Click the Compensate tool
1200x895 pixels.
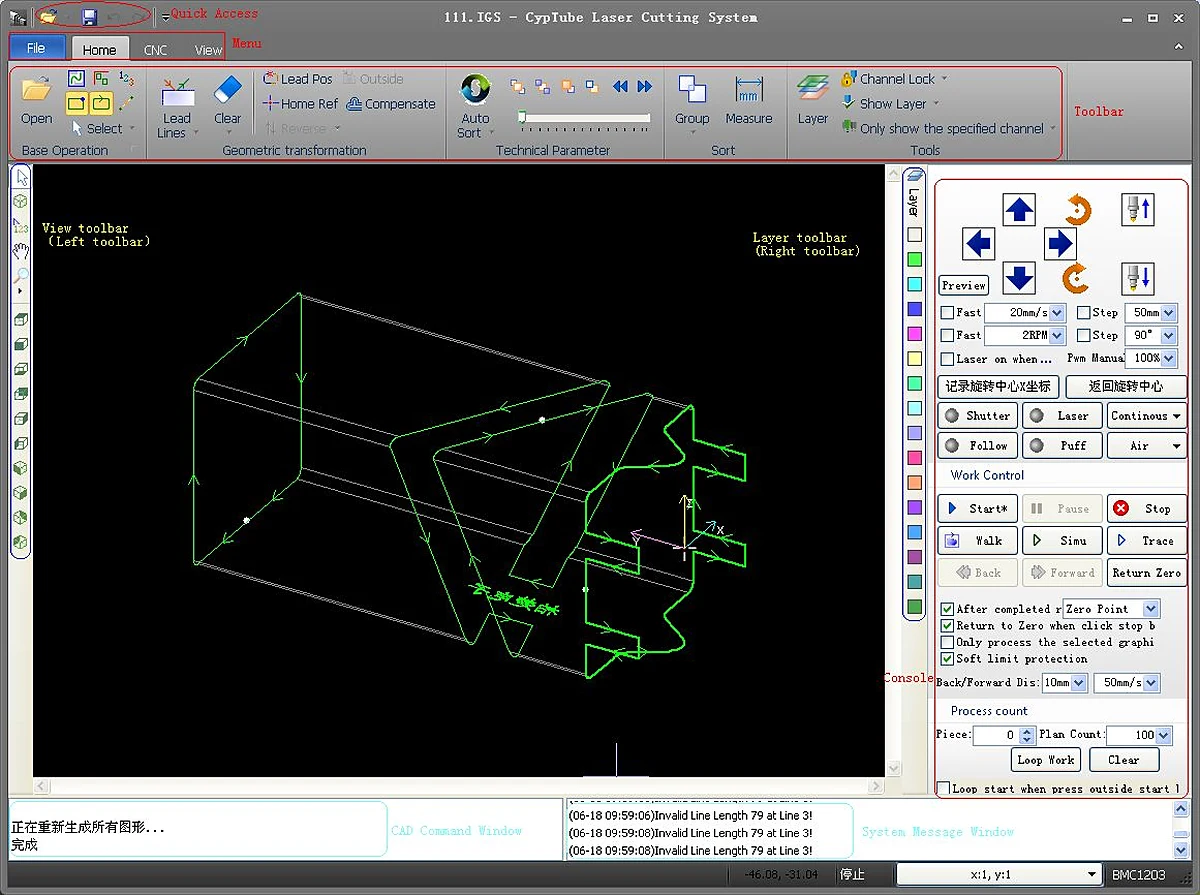(391, 104)
